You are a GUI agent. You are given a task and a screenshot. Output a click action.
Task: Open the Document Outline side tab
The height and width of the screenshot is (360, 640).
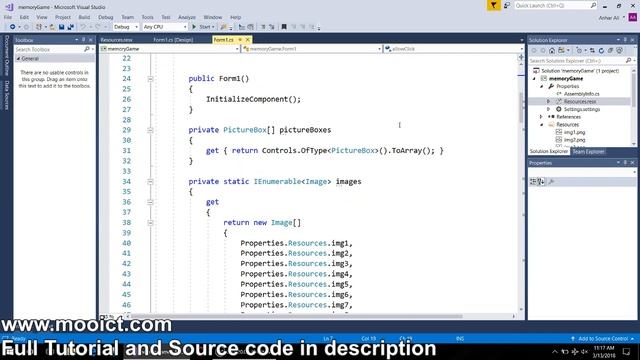pos(7,56)
